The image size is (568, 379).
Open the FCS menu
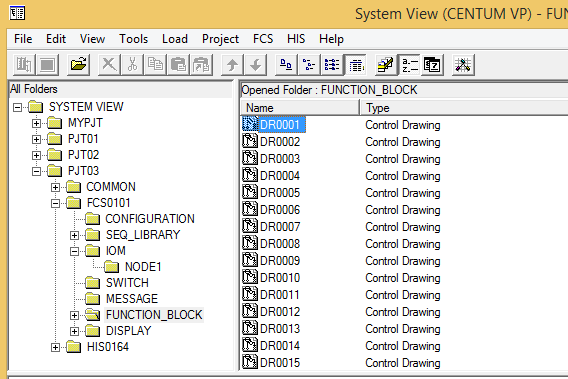coord(263,39)
